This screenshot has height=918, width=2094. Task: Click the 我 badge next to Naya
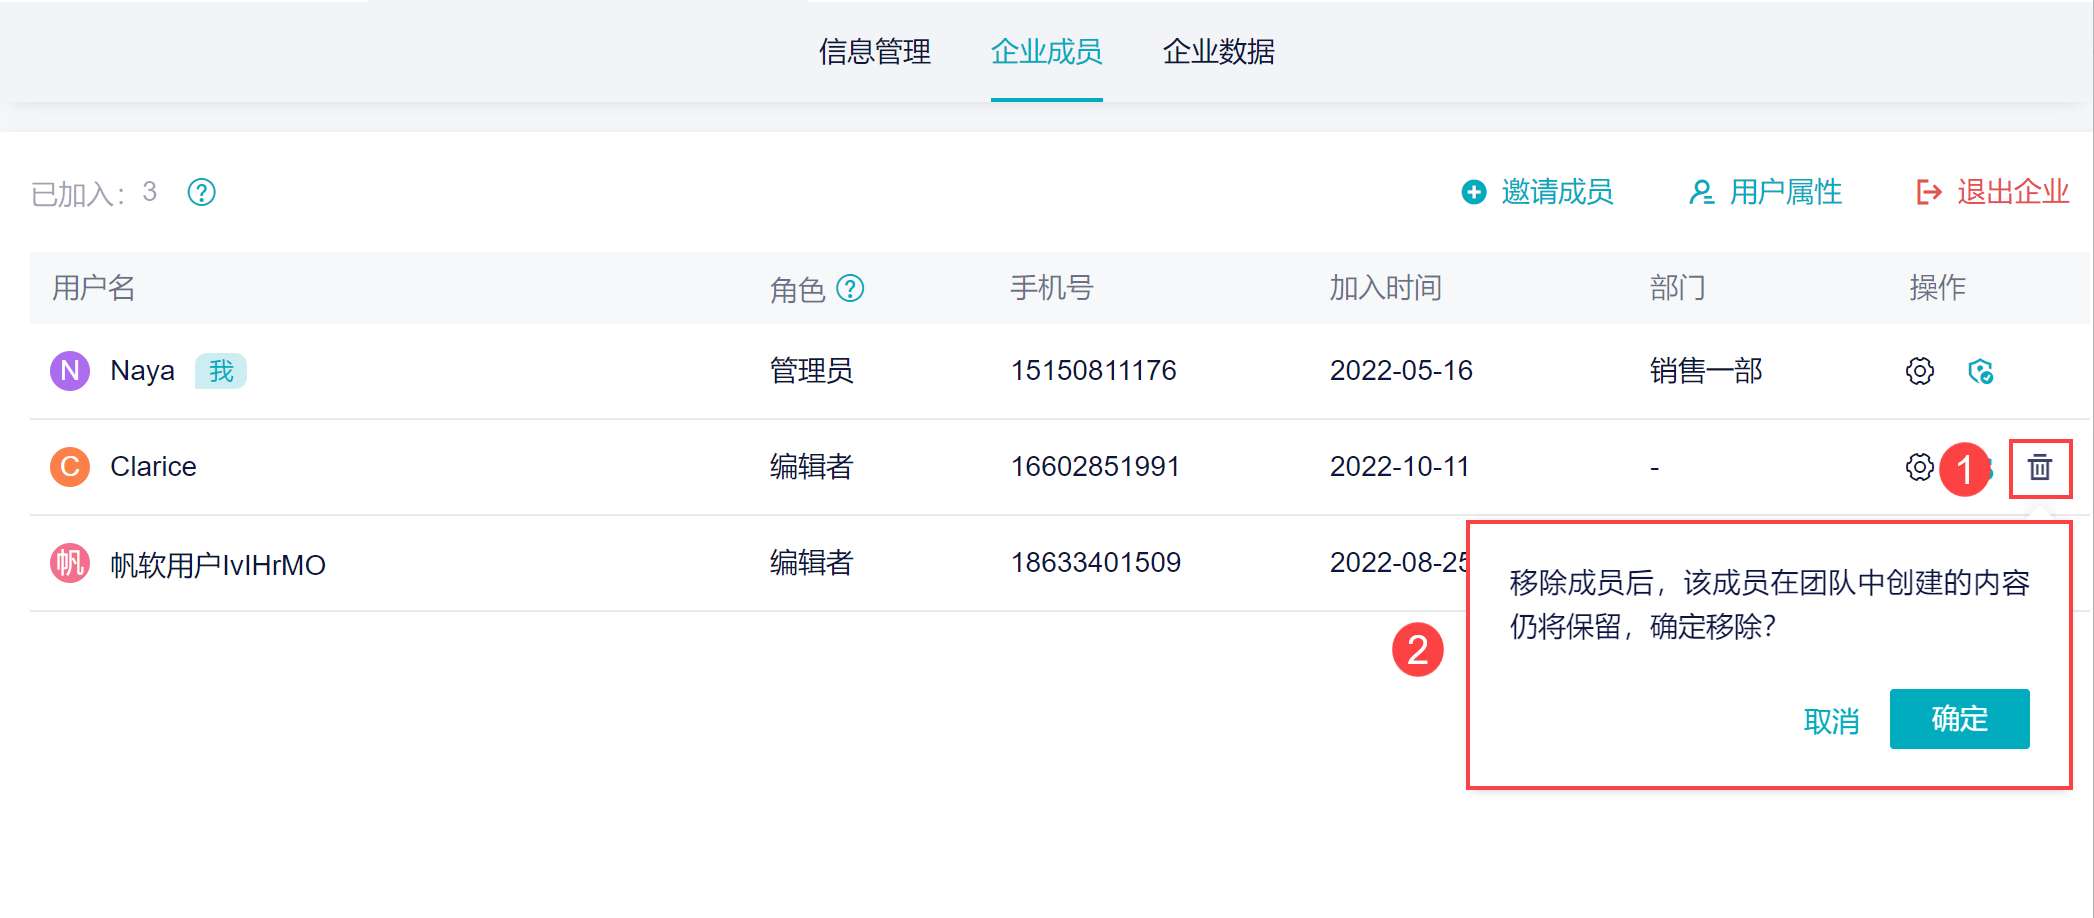click(221, 371)
